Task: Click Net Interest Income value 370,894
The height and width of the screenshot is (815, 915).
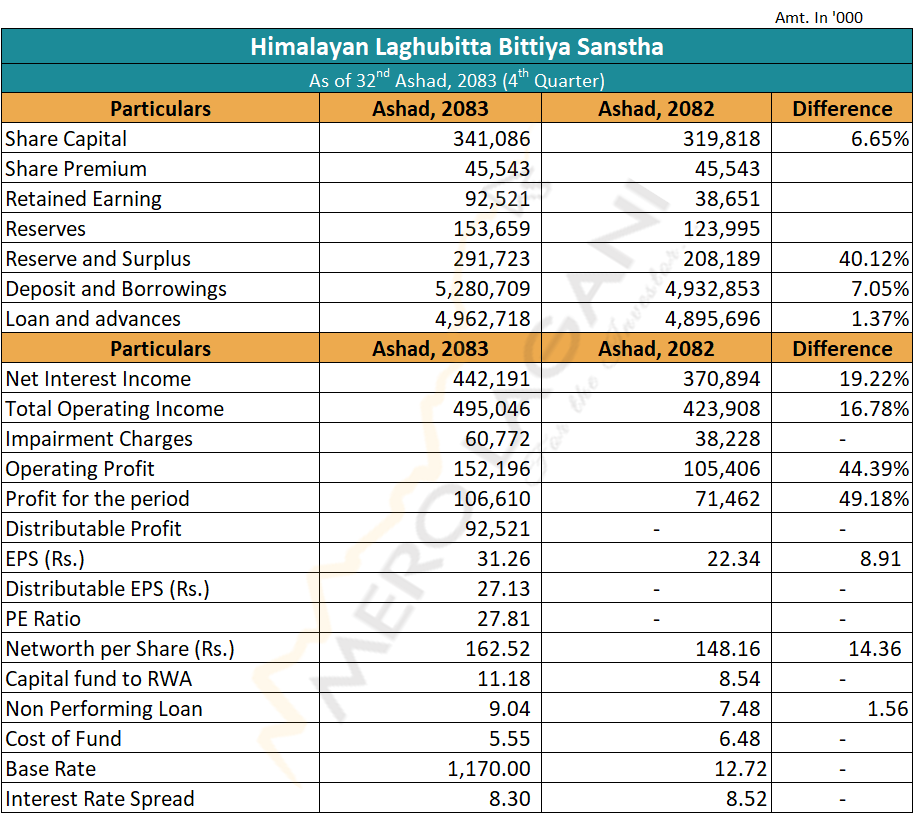Action: (x=721, y=379)
